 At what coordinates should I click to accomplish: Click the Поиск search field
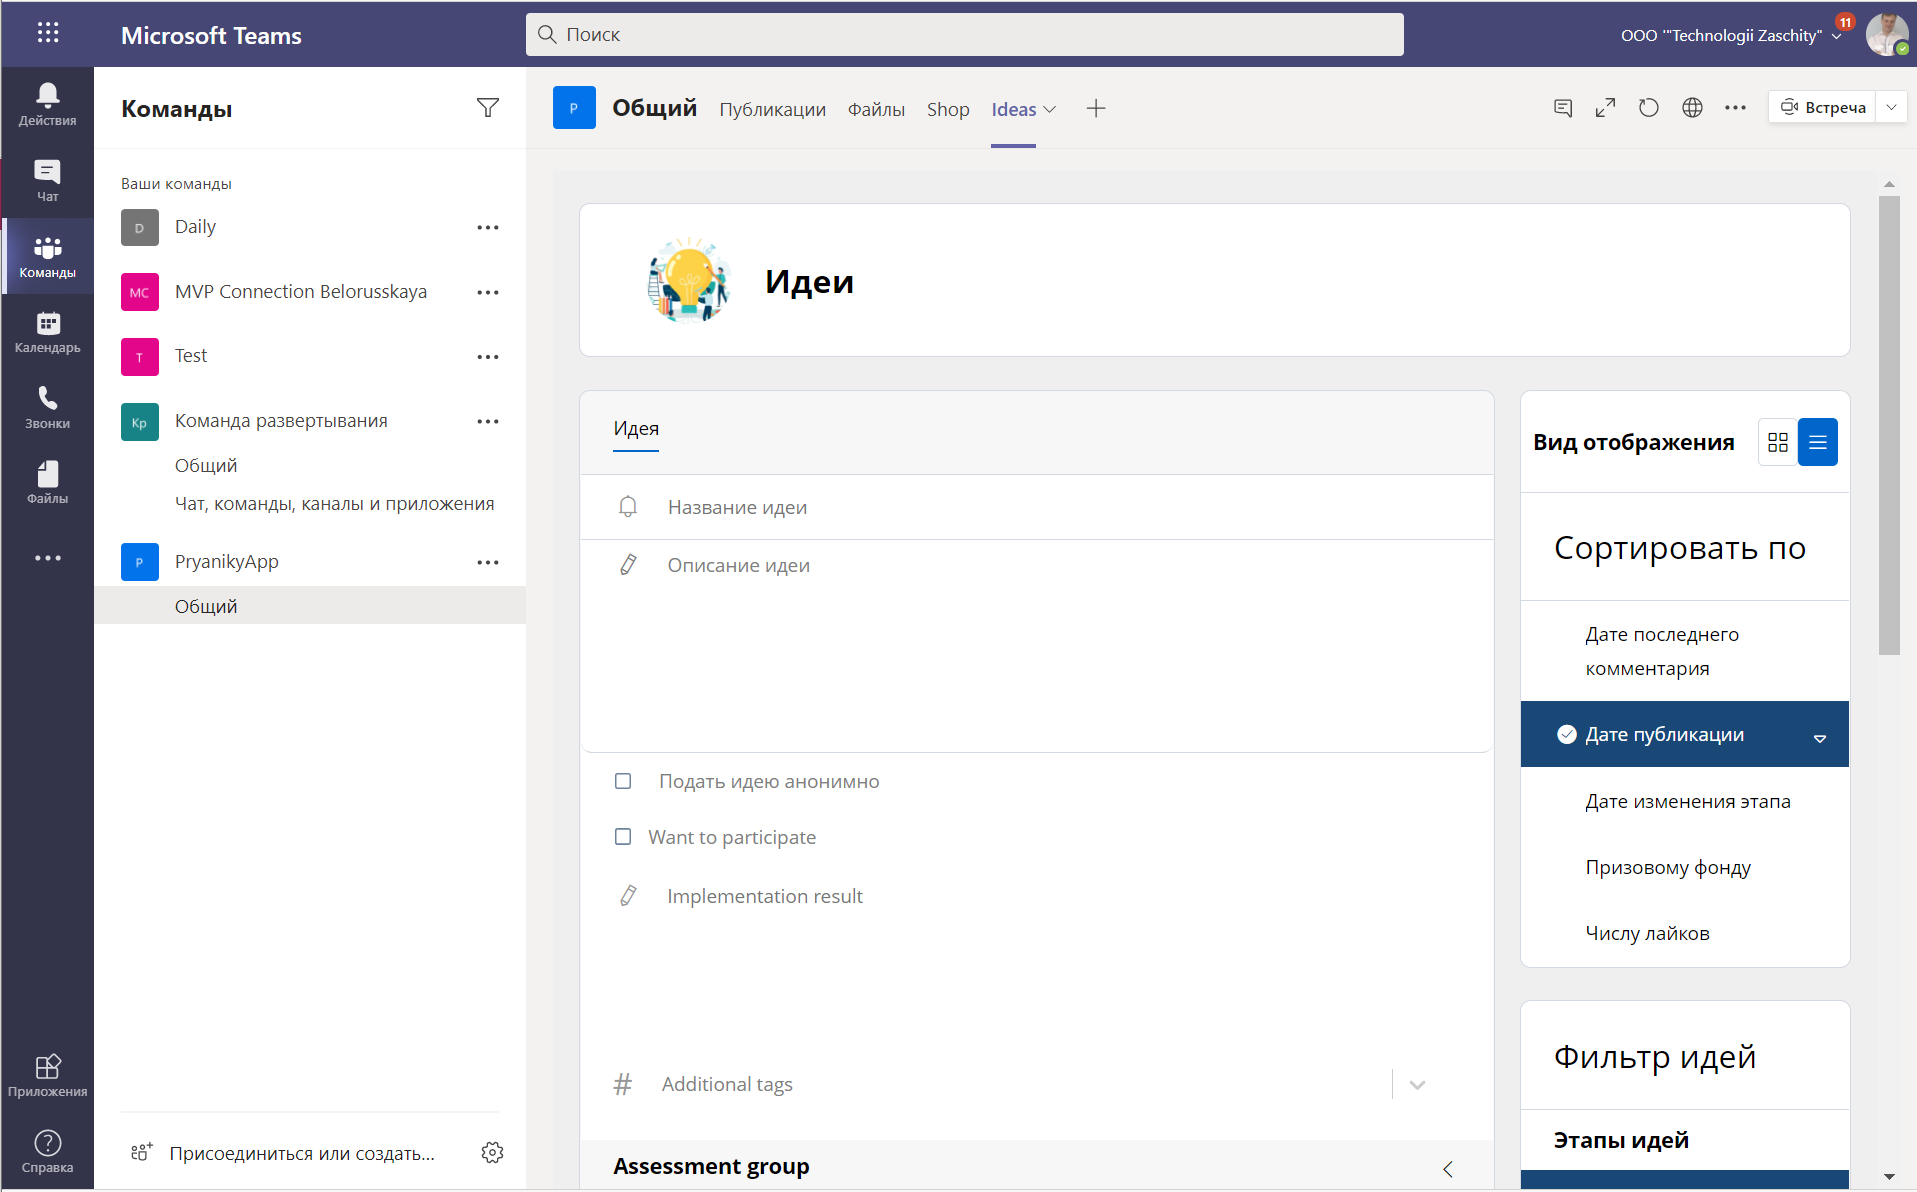[x=964, y=34]
